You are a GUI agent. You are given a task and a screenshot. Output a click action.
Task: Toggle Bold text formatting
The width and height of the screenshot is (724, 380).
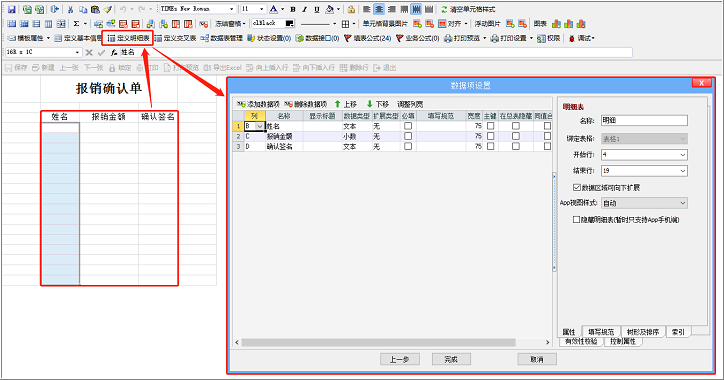pos(293,9)
